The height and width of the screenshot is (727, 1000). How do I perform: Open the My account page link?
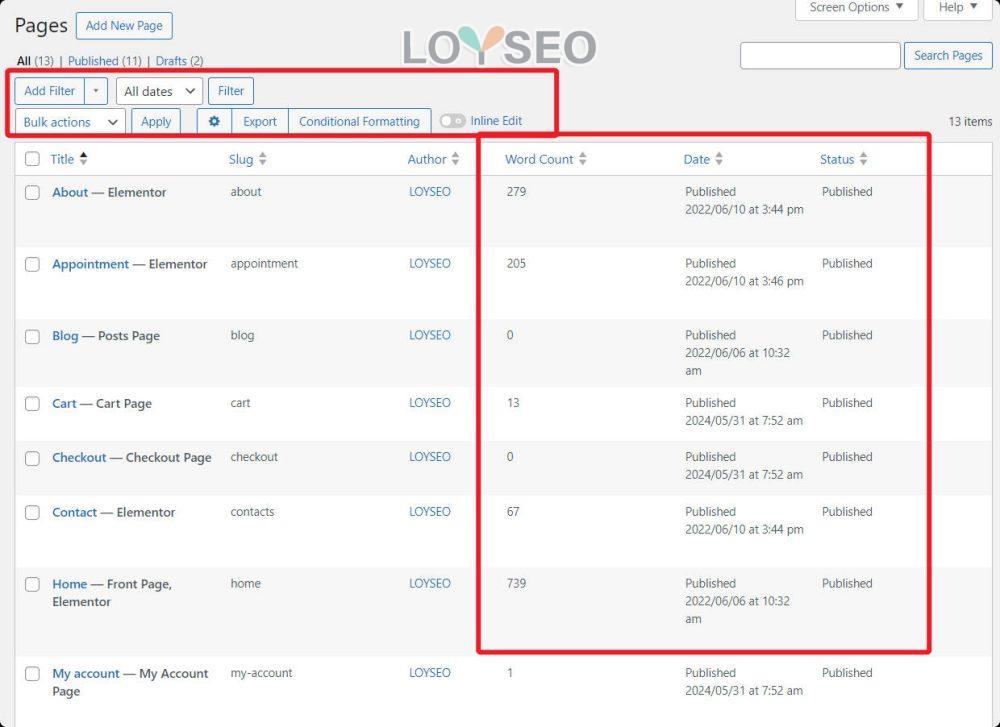coord(85,673)
